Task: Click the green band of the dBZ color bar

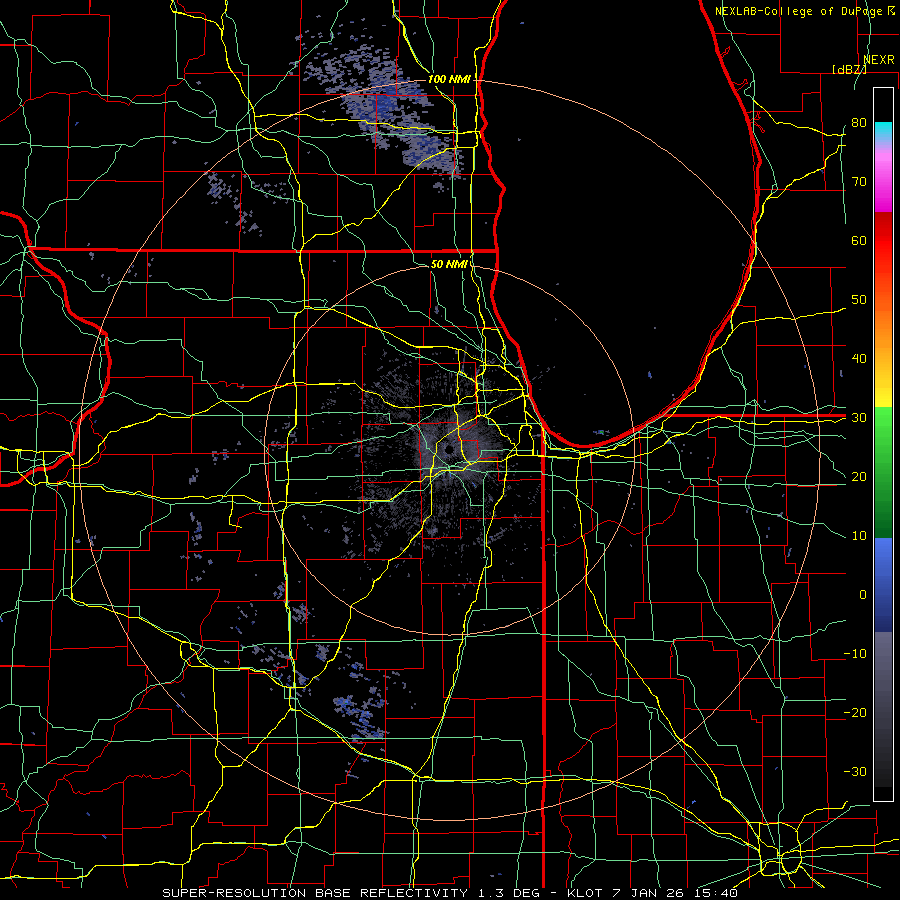Action: 883,472
